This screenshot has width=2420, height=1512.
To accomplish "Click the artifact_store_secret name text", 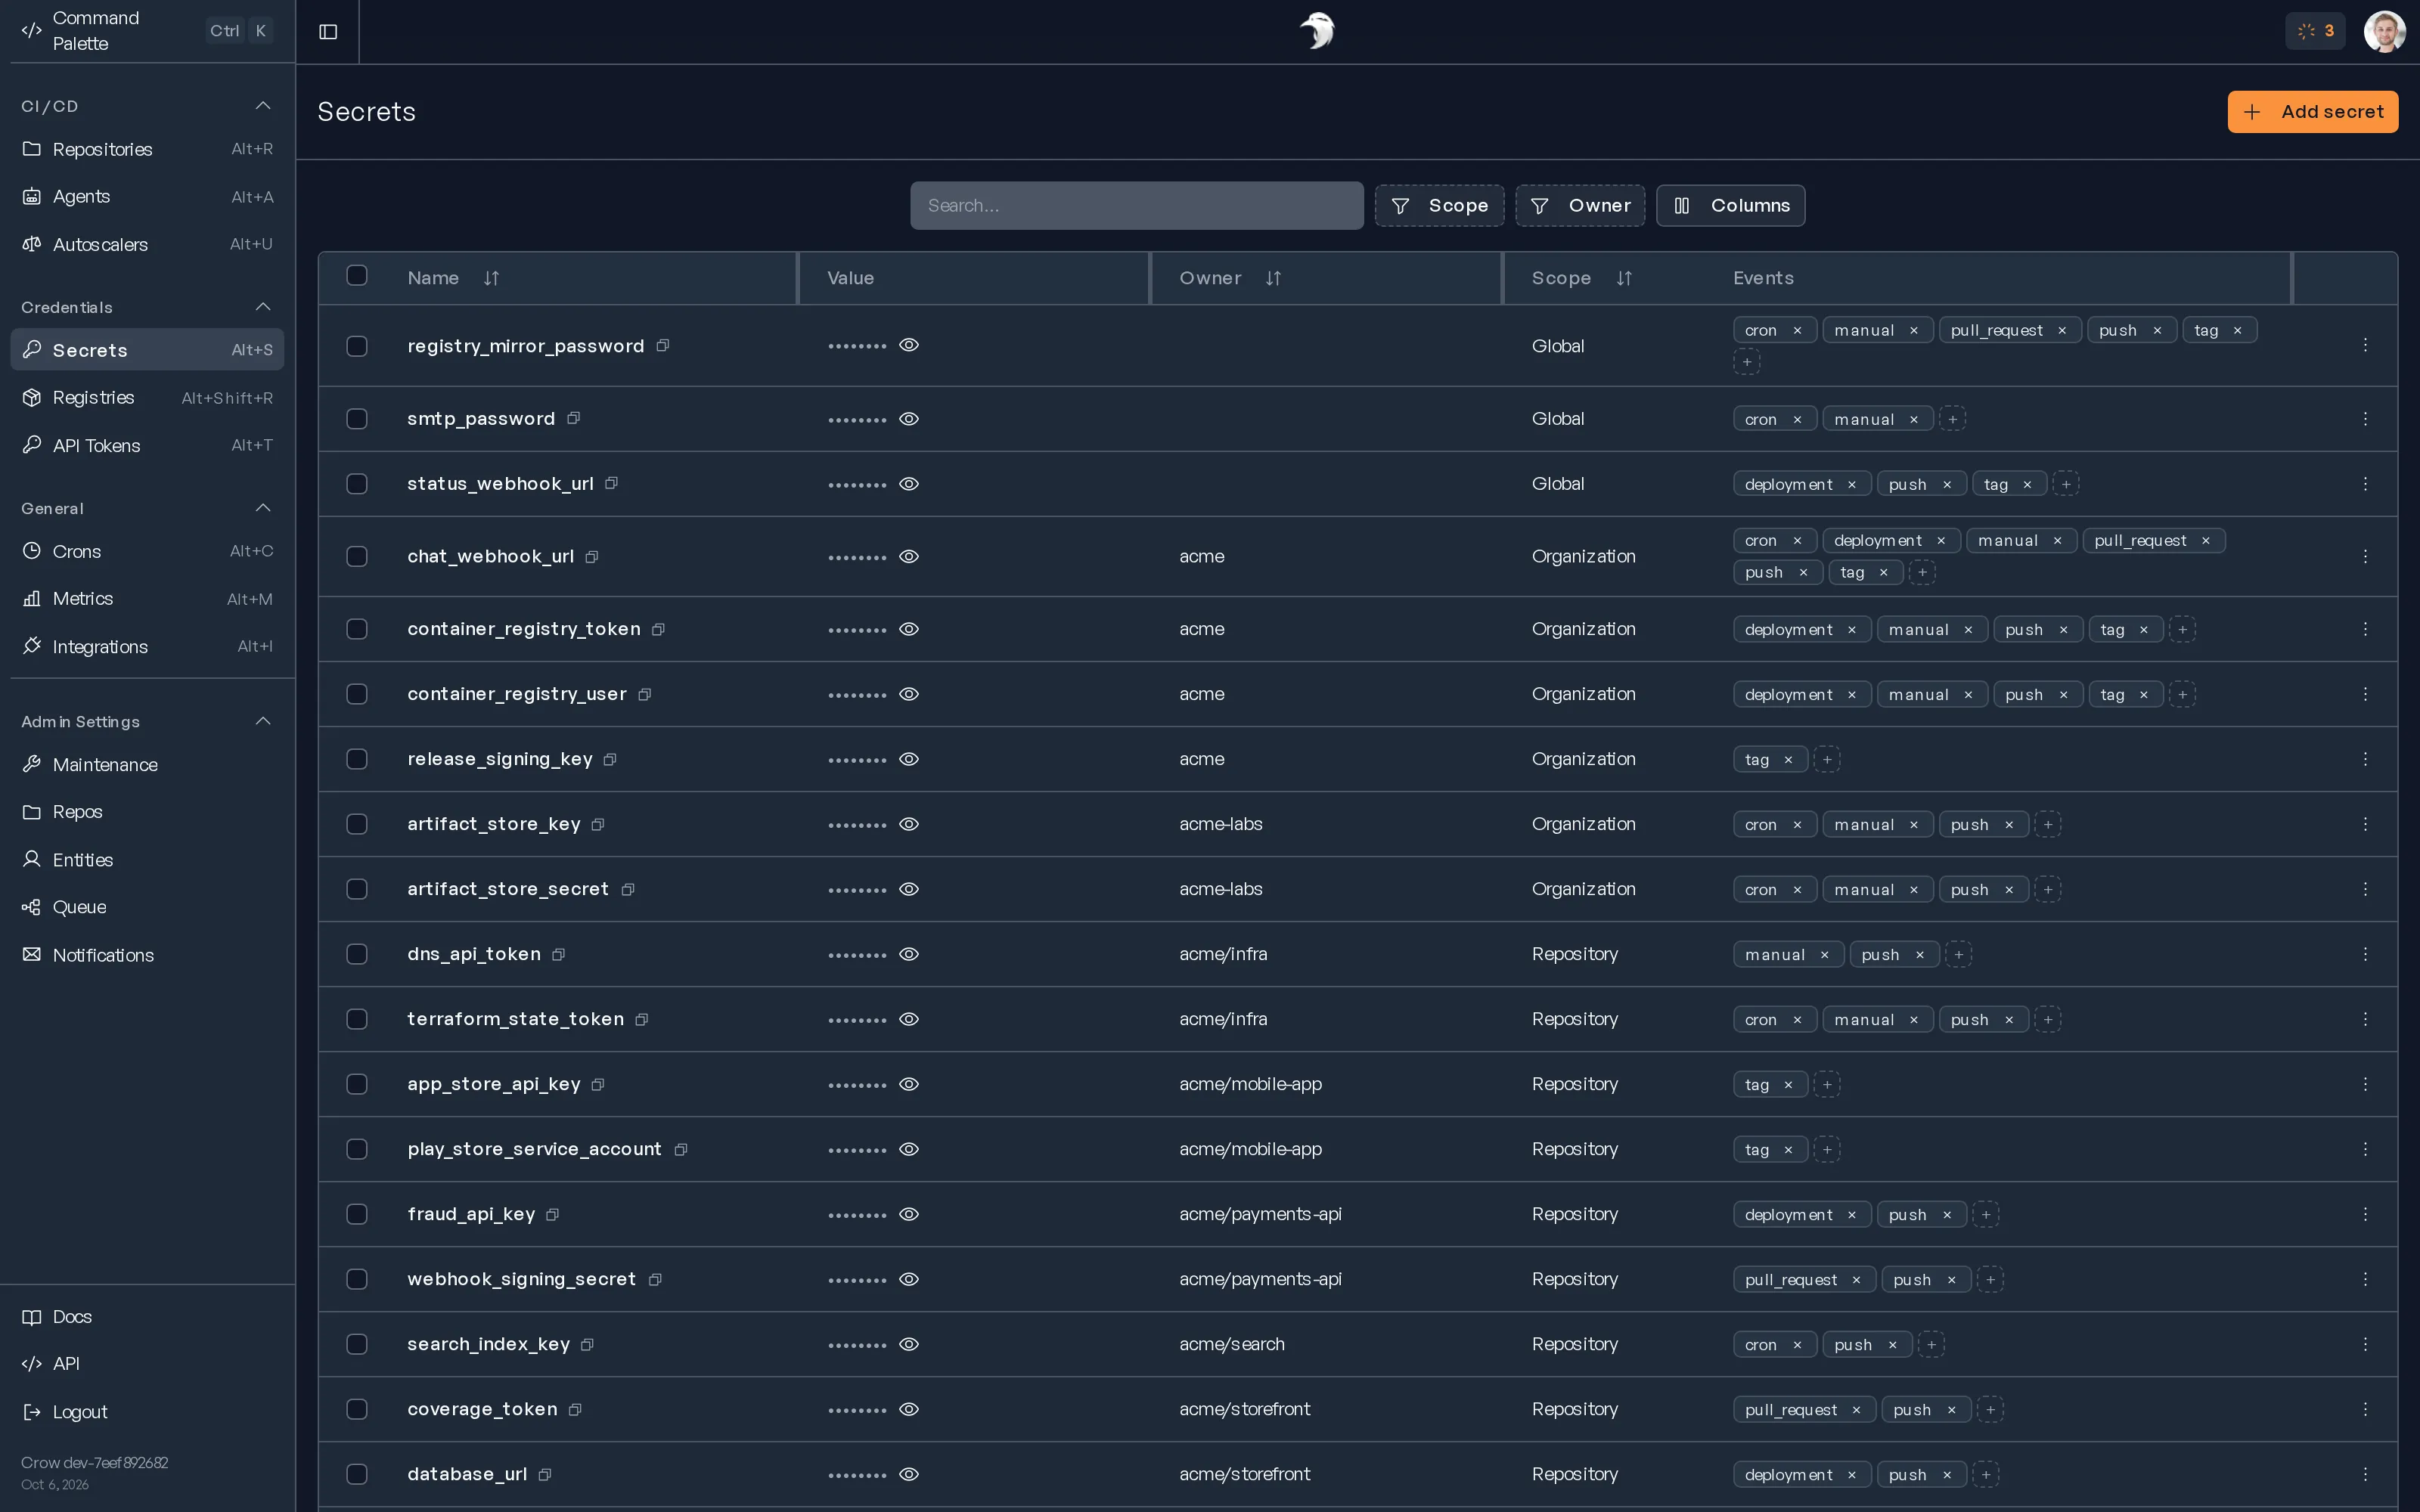I will click(508, 889).
